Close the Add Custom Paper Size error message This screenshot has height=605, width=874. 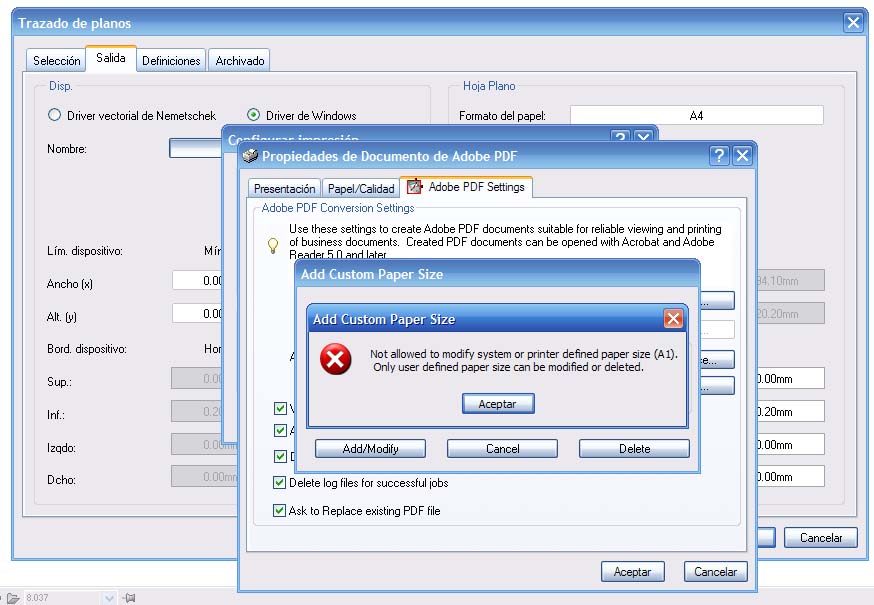(673, 318)
